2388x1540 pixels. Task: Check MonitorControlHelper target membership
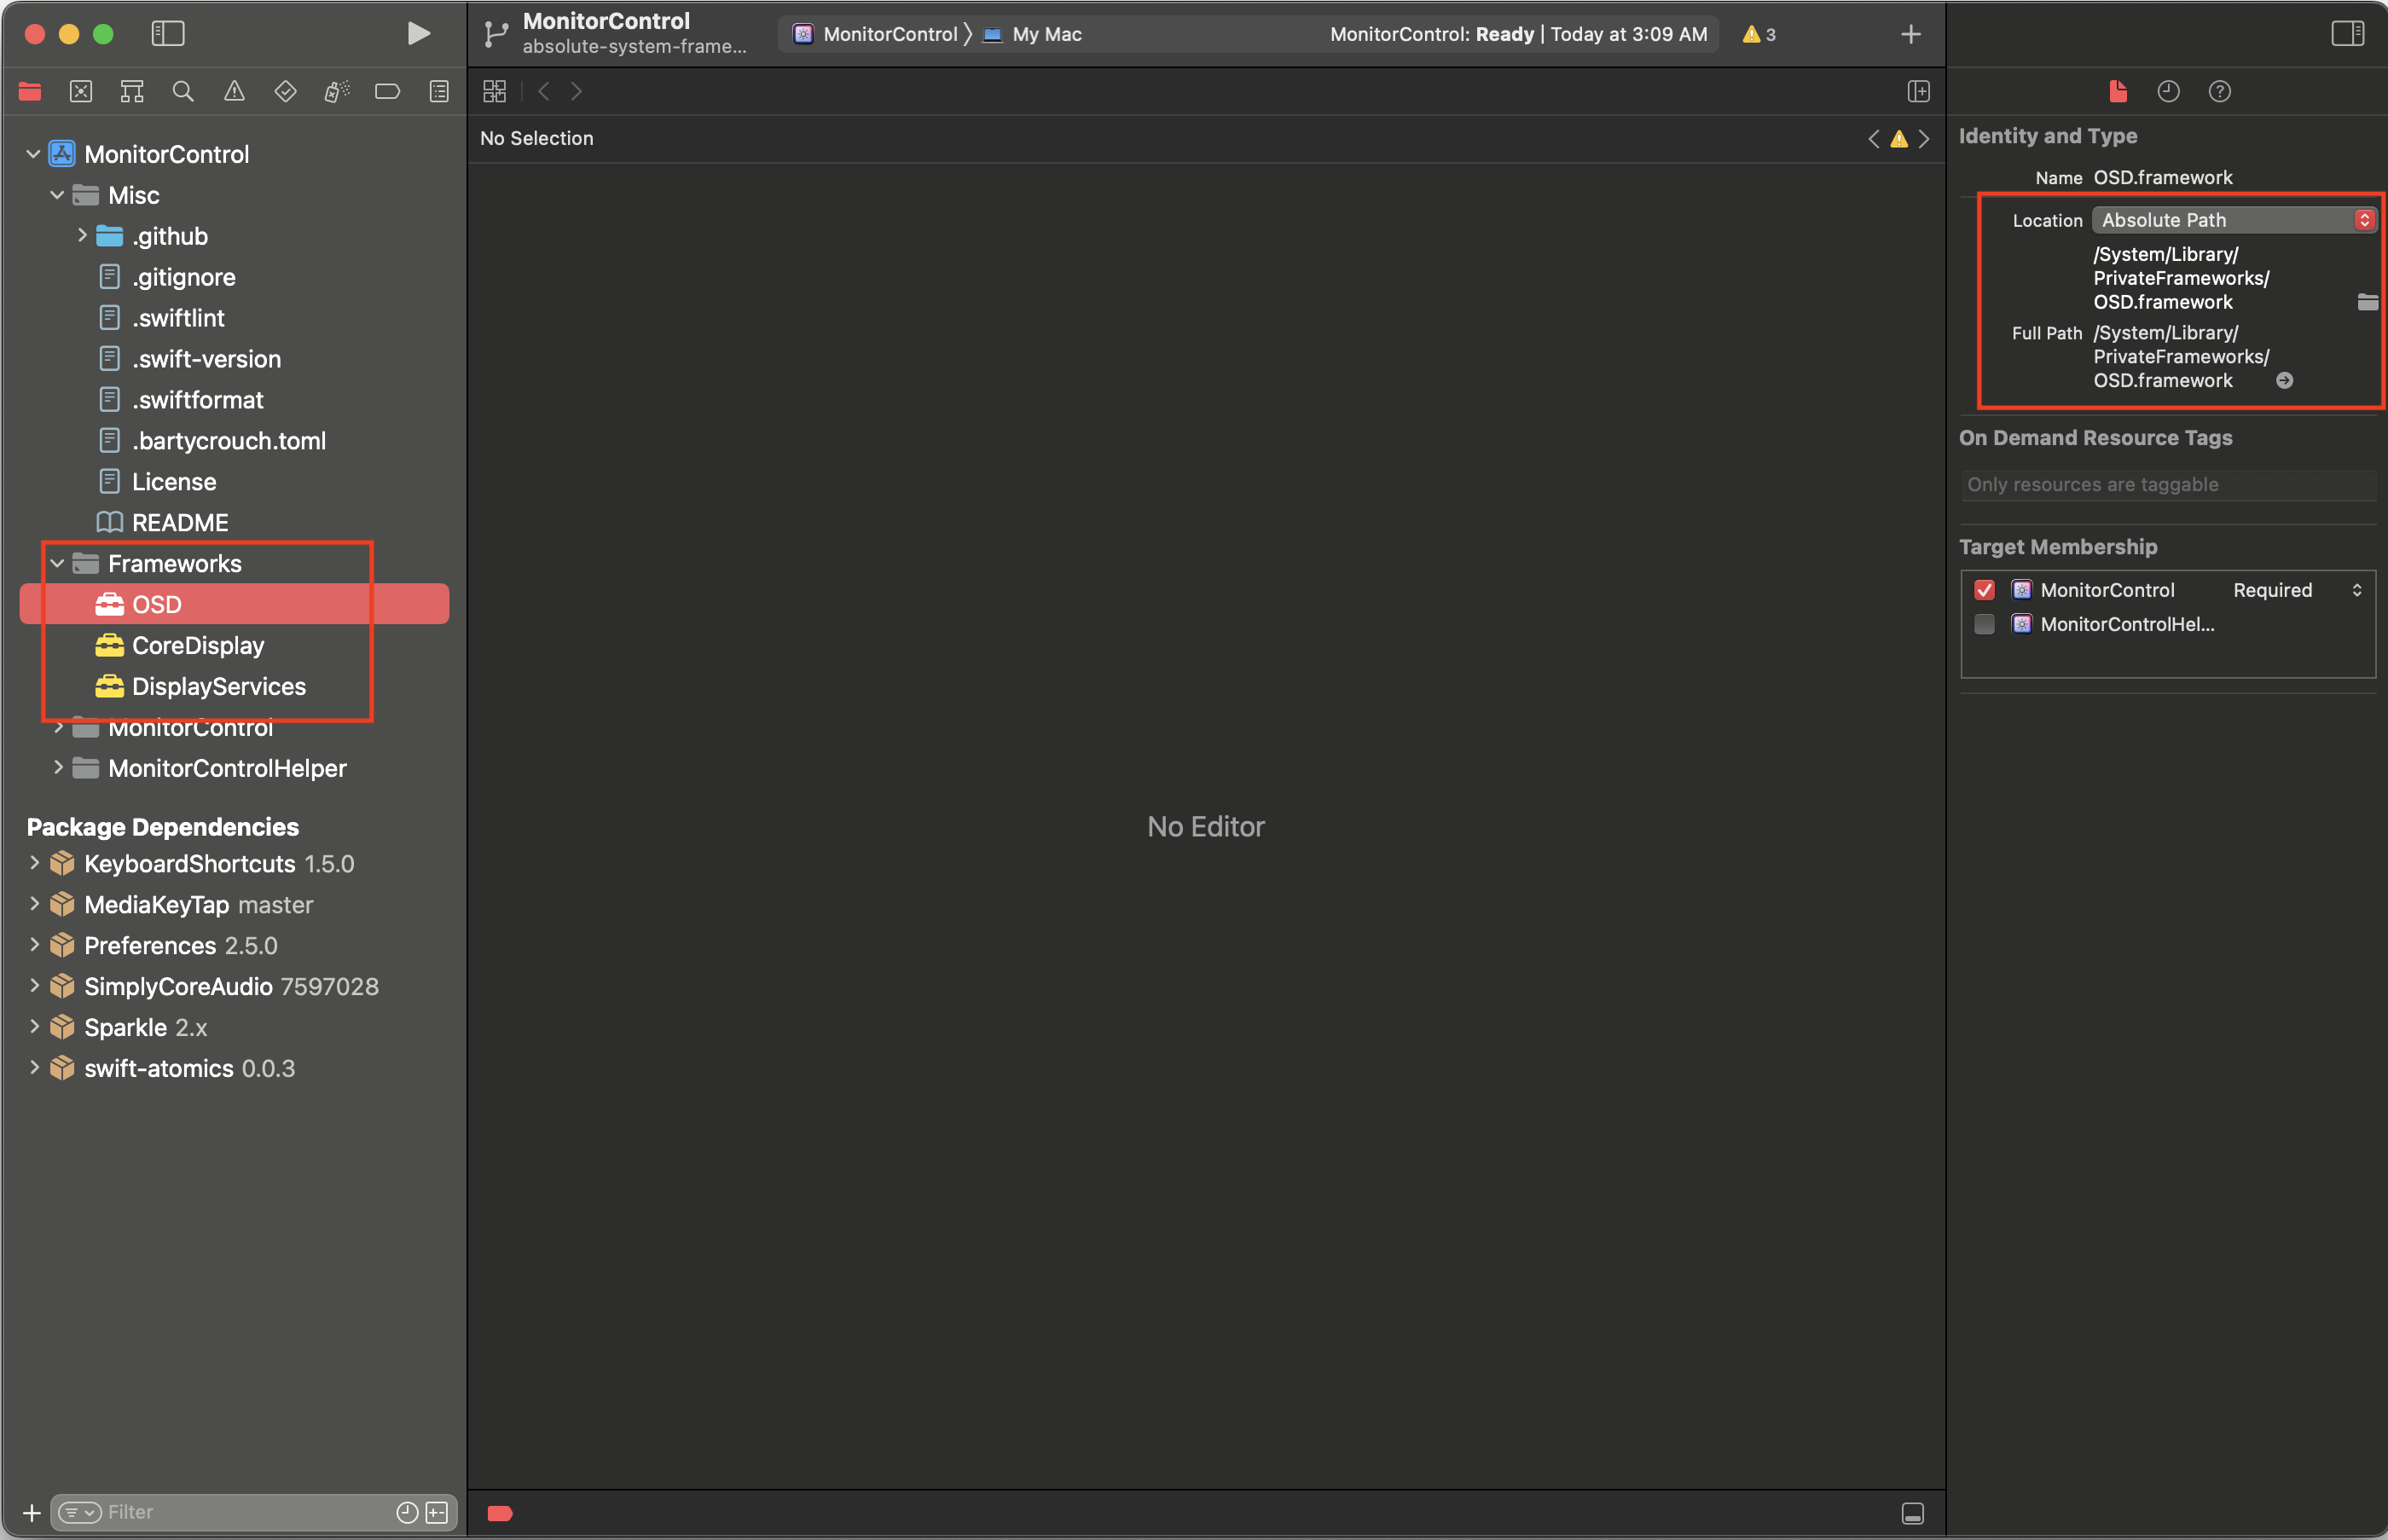point(1985,625)
